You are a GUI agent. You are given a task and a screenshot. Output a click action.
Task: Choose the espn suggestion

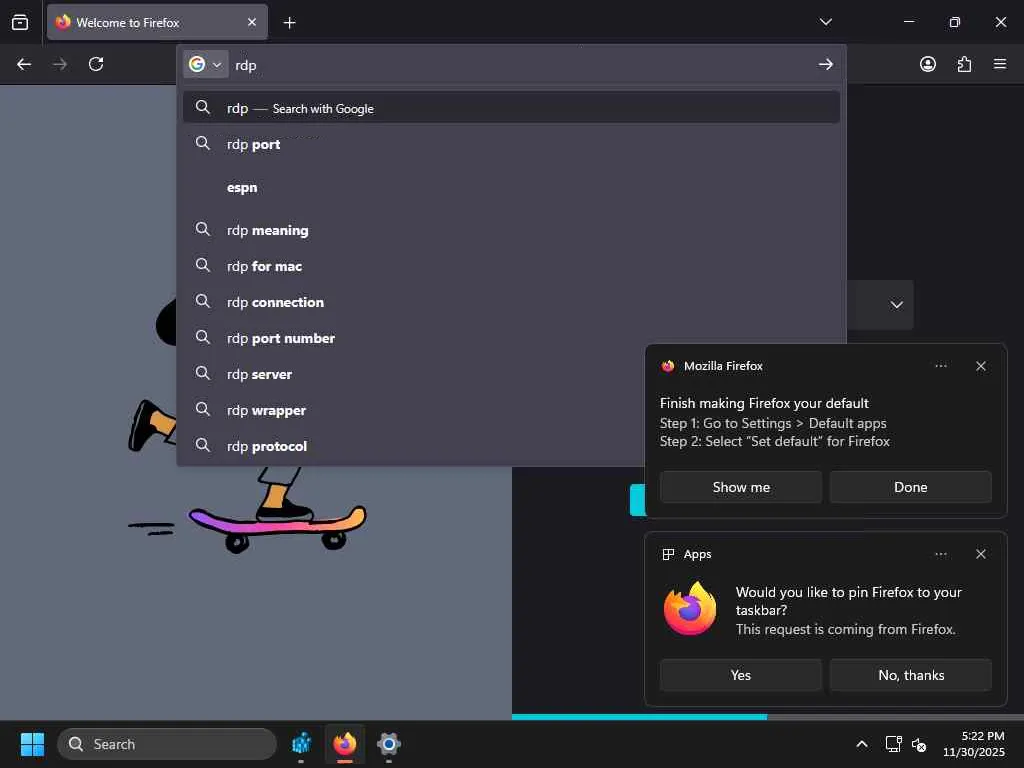(511, 187)
